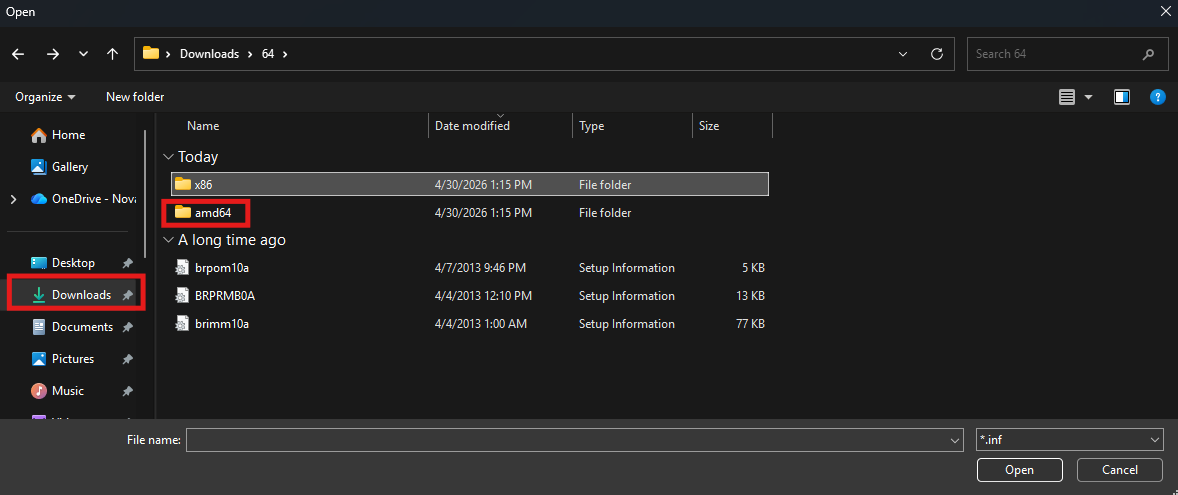
Task: Open Desktop in the sidebar
Action: [63, 263]
